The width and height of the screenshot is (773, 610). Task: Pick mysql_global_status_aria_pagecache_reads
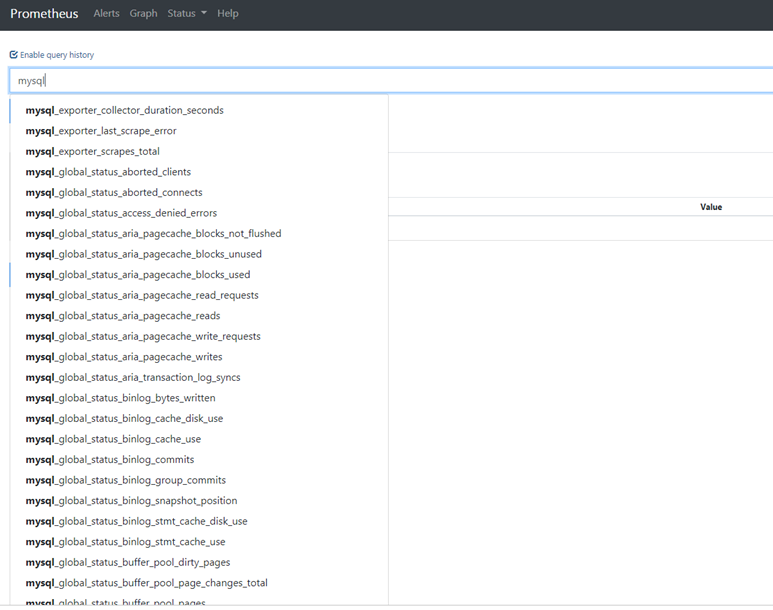pyautogui.click(x=199, y=316)
